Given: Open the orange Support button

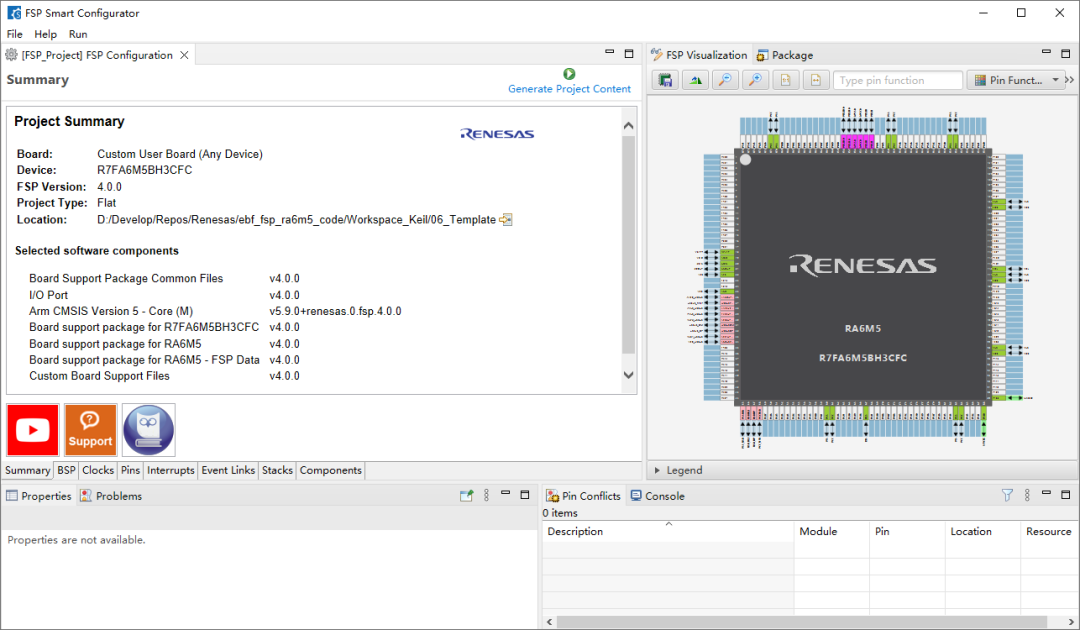Looking at the screenshot, I should (x=90, y=430).
